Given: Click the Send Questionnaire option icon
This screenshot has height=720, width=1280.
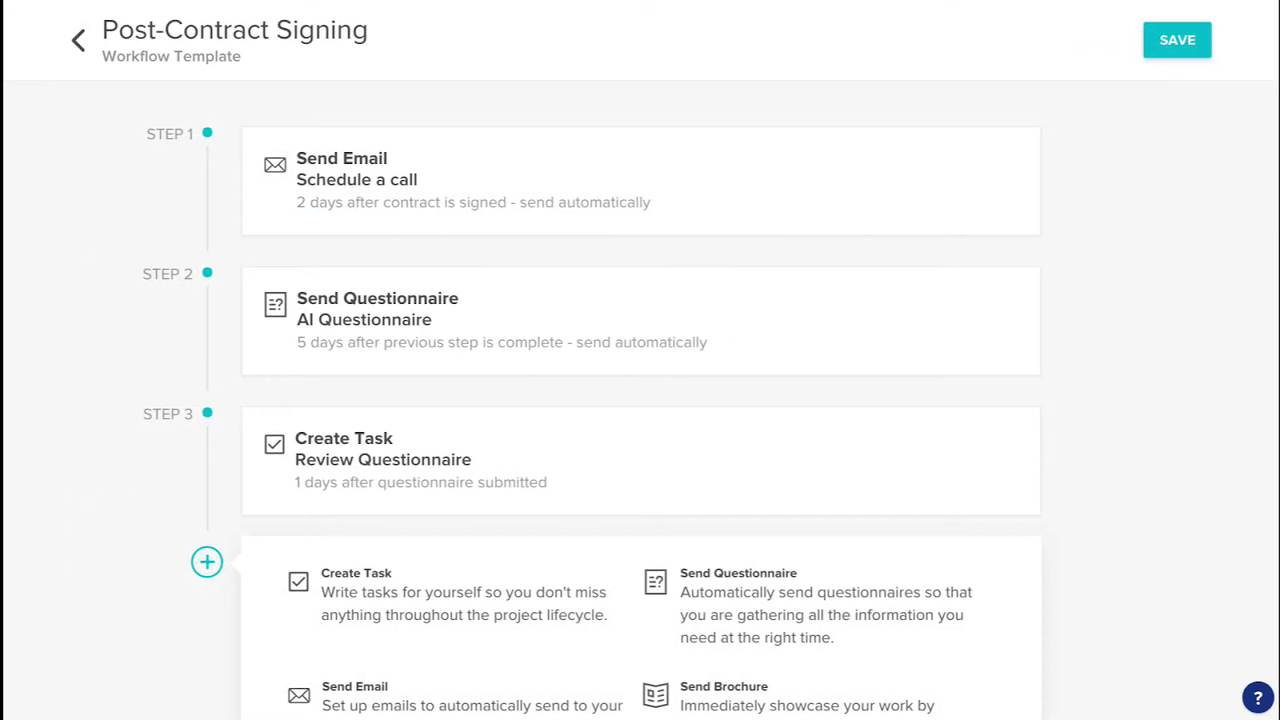Looking at the screenshot, I should pos(655,582).
